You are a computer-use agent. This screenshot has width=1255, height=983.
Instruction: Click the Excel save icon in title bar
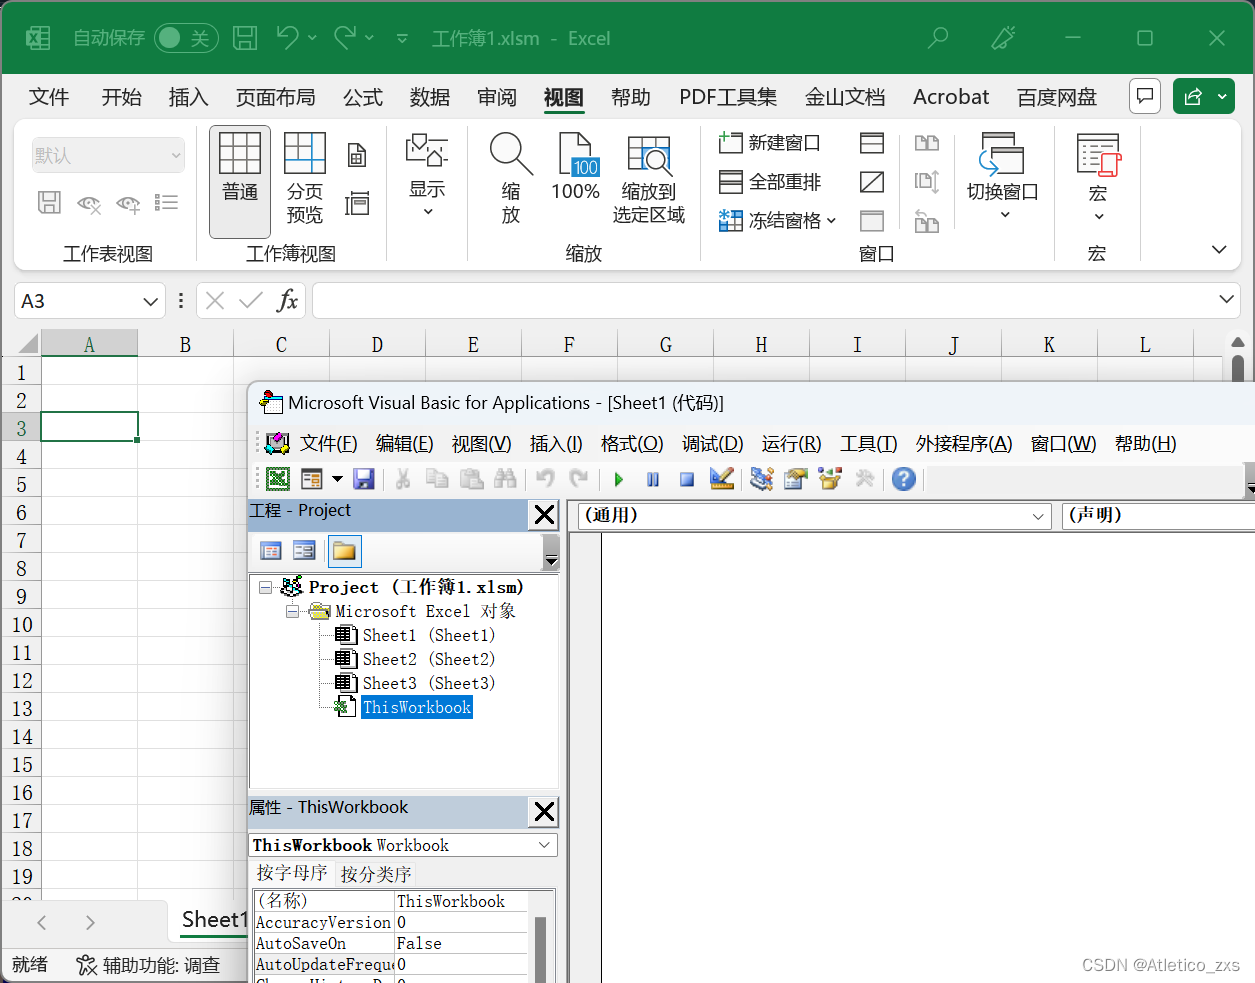point(245,38)
